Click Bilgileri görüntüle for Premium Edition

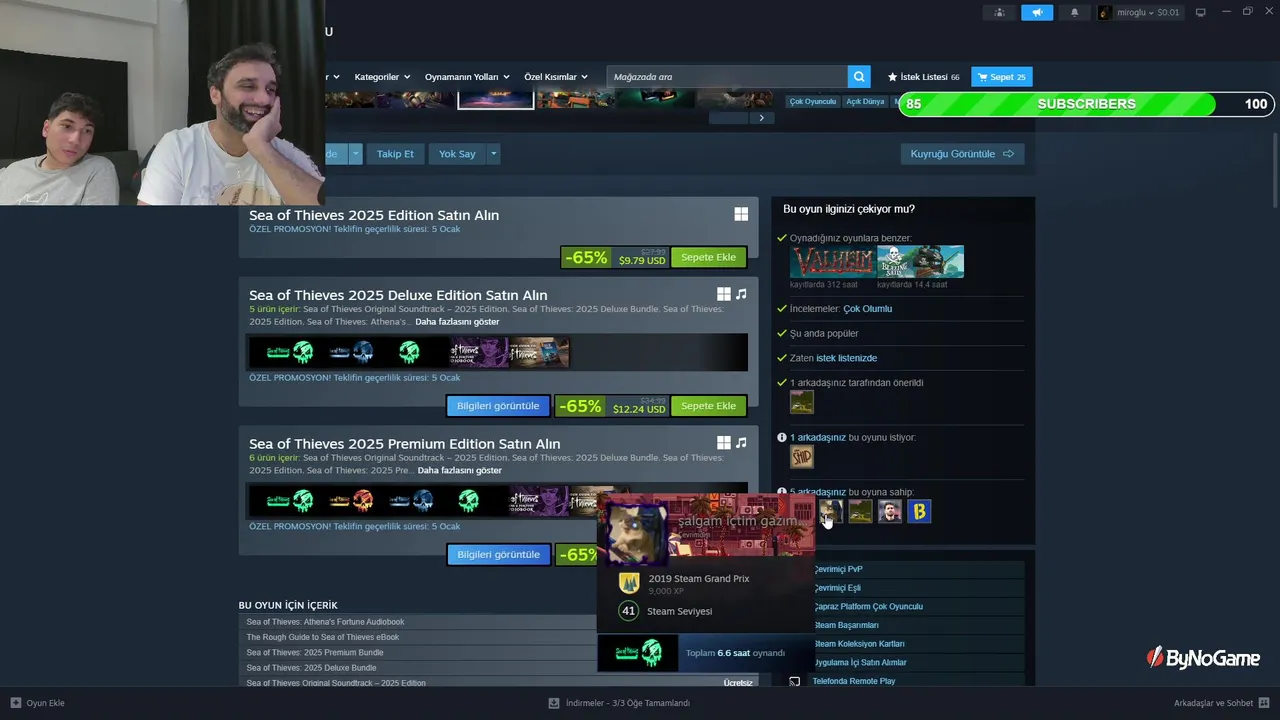498,554
